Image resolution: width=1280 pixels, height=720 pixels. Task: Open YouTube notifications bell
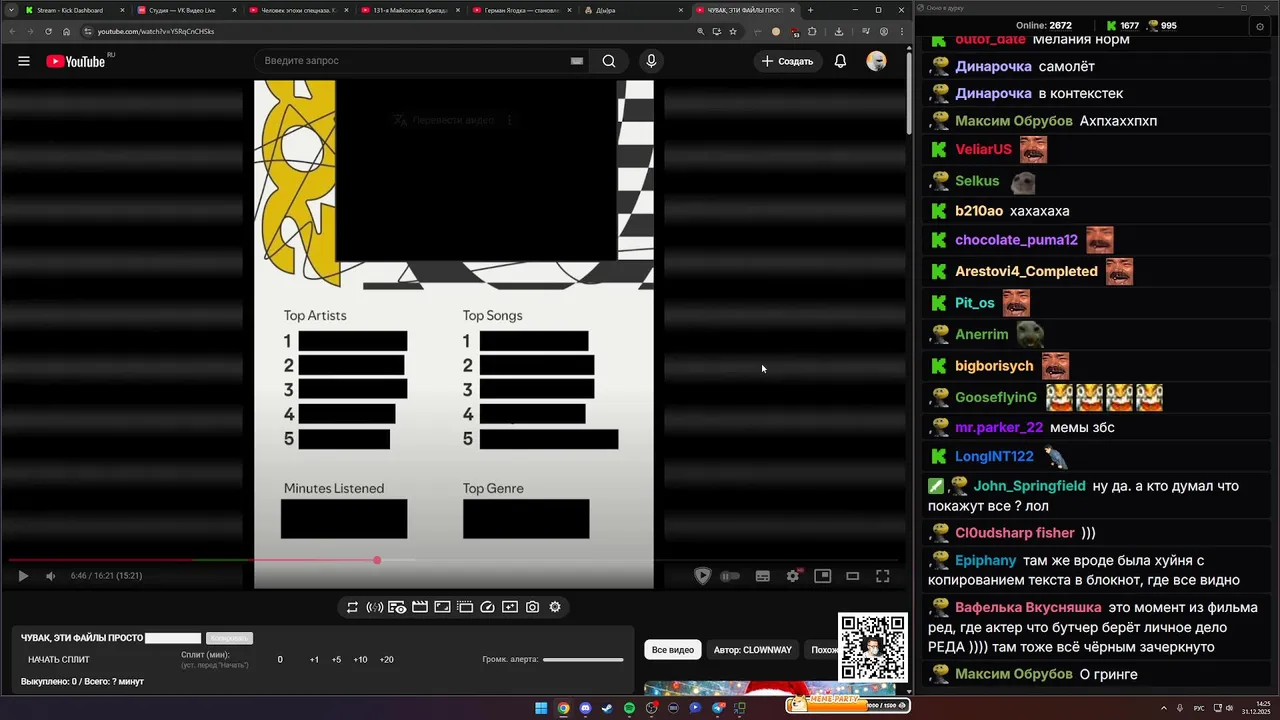coord(840,61)
